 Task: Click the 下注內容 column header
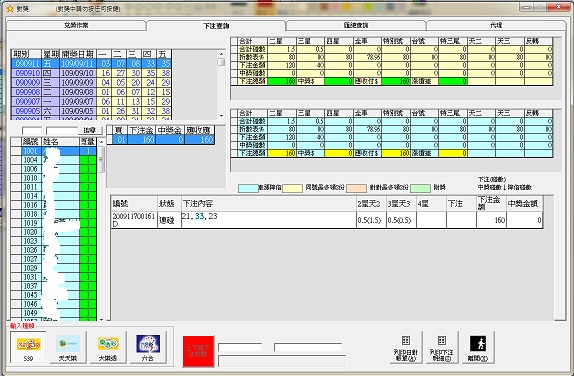coord(269,204)
